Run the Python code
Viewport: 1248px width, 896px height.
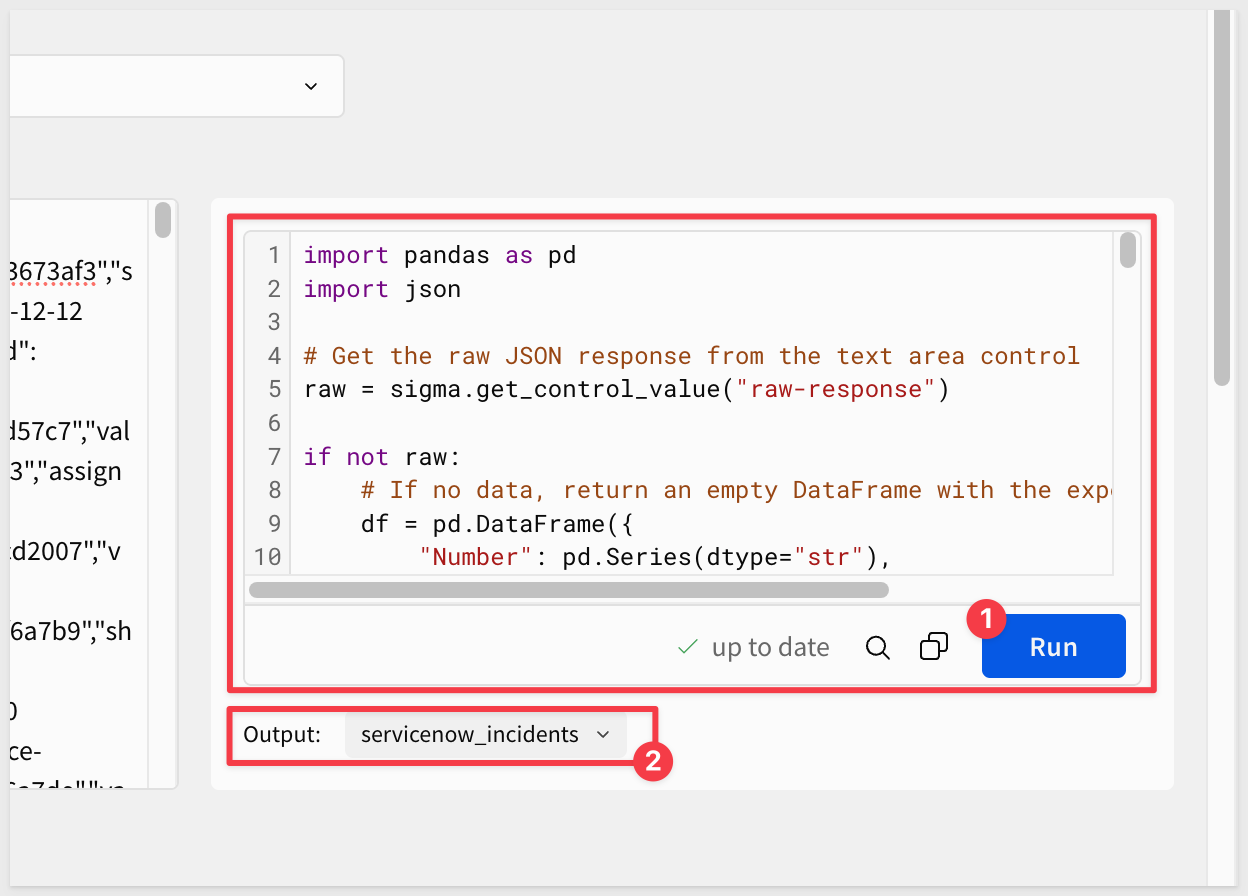pos(1053,647)
